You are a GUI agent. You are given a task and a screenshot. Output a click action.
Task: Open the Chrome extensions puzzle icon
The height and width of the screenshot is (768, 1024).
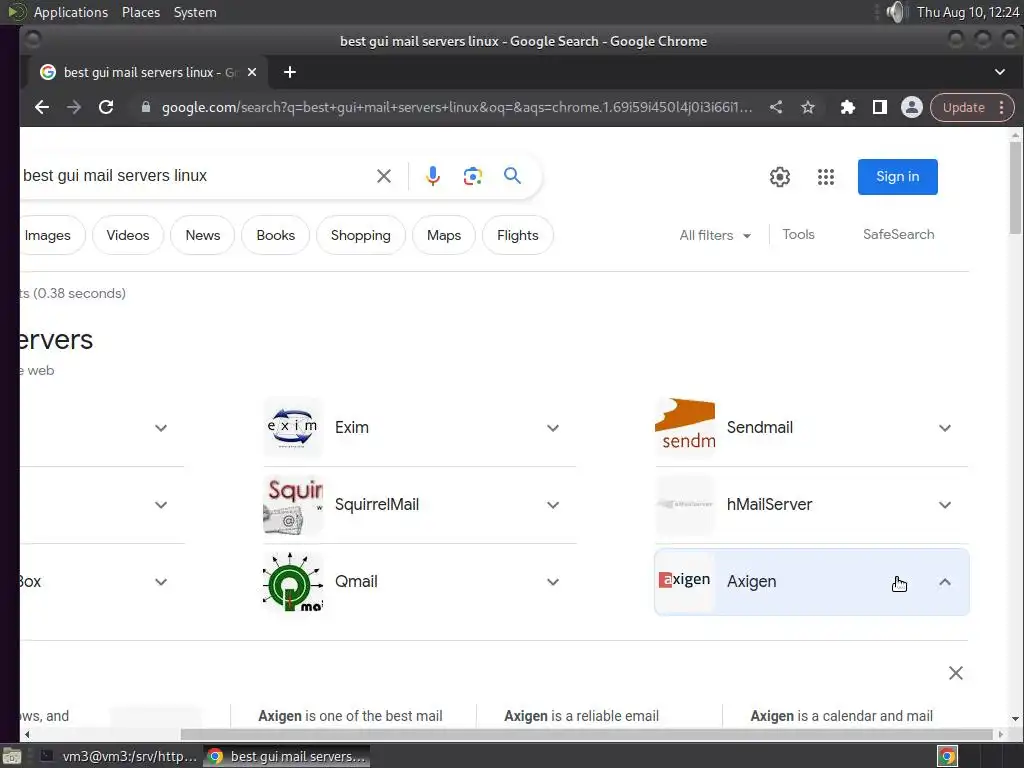point(848,108)
